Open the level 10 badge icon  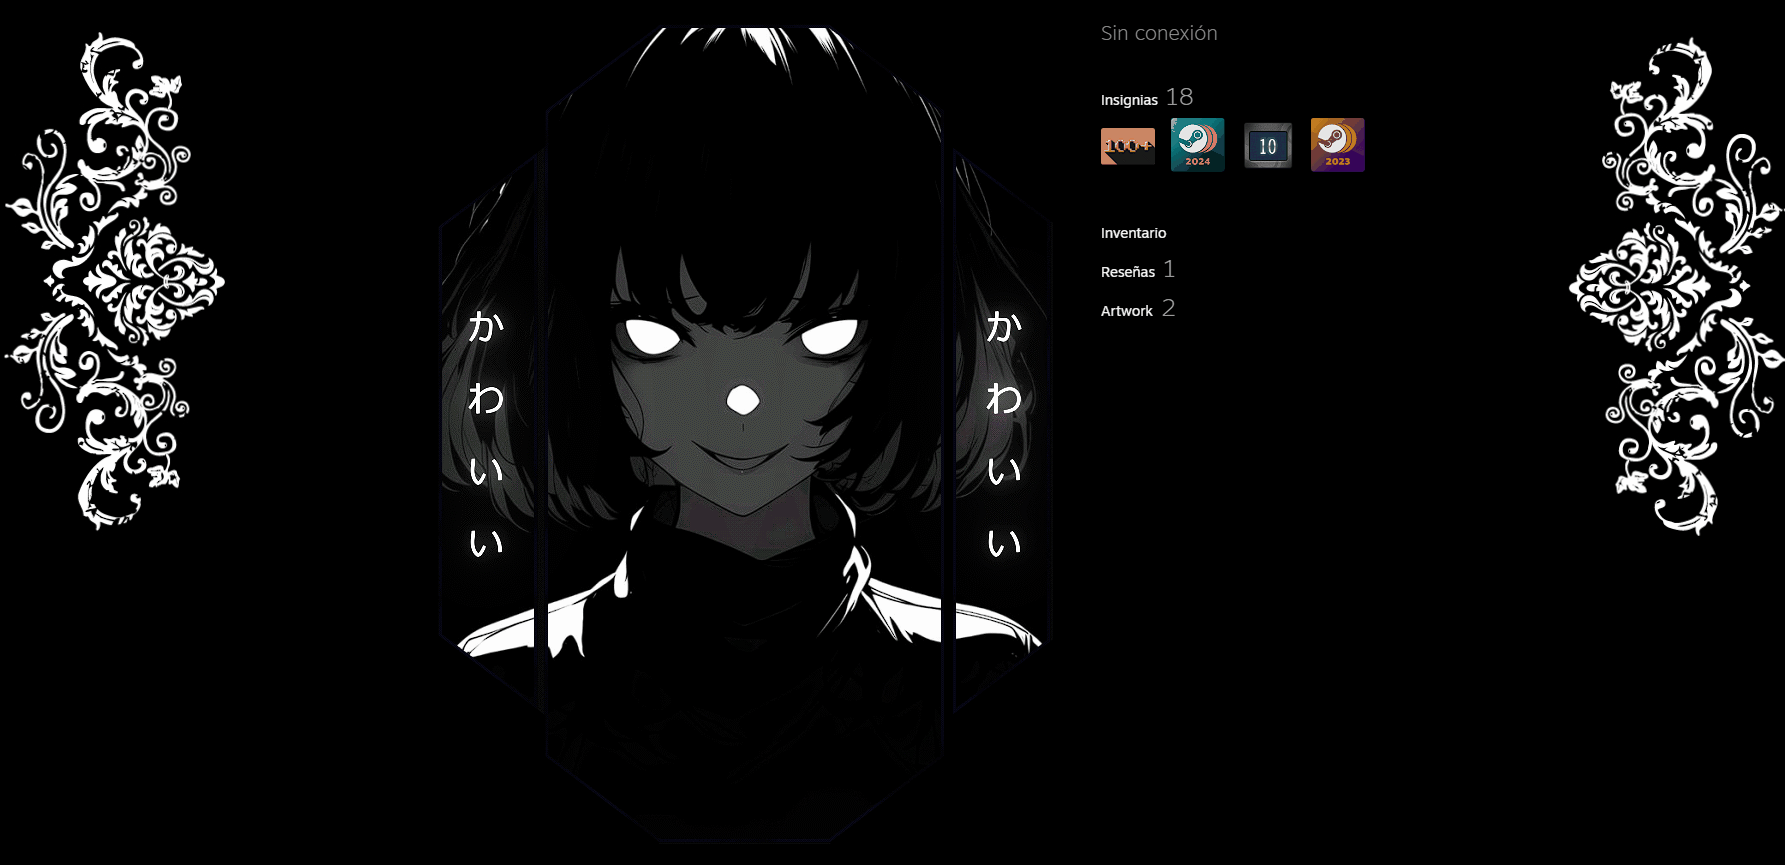tap(1268, 146)
